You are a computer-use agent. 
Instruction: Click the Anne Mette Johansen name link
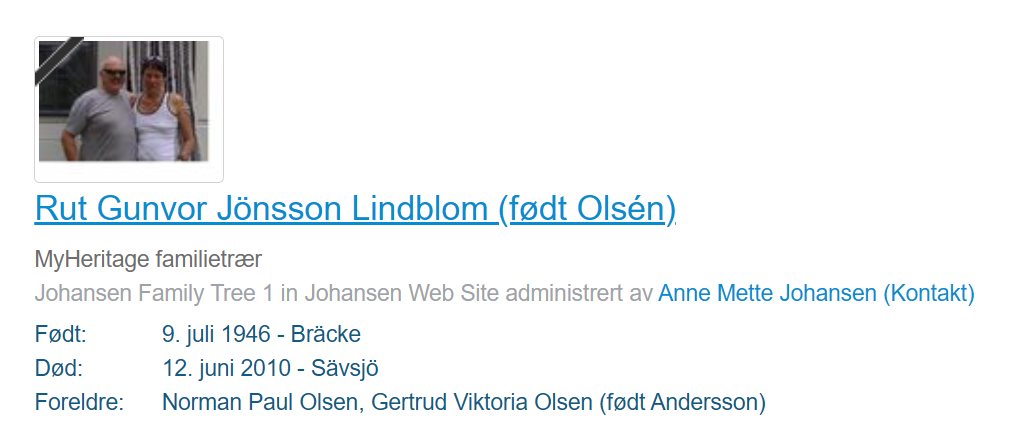(766, 294)
